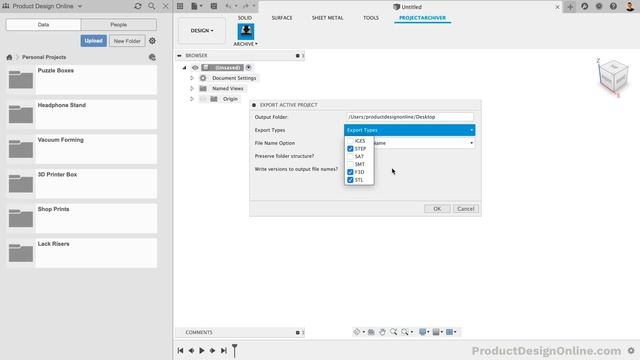Select the Orbit navigation tool
The width and height of the screenshot is (640, 360).
tap(357, 332)
